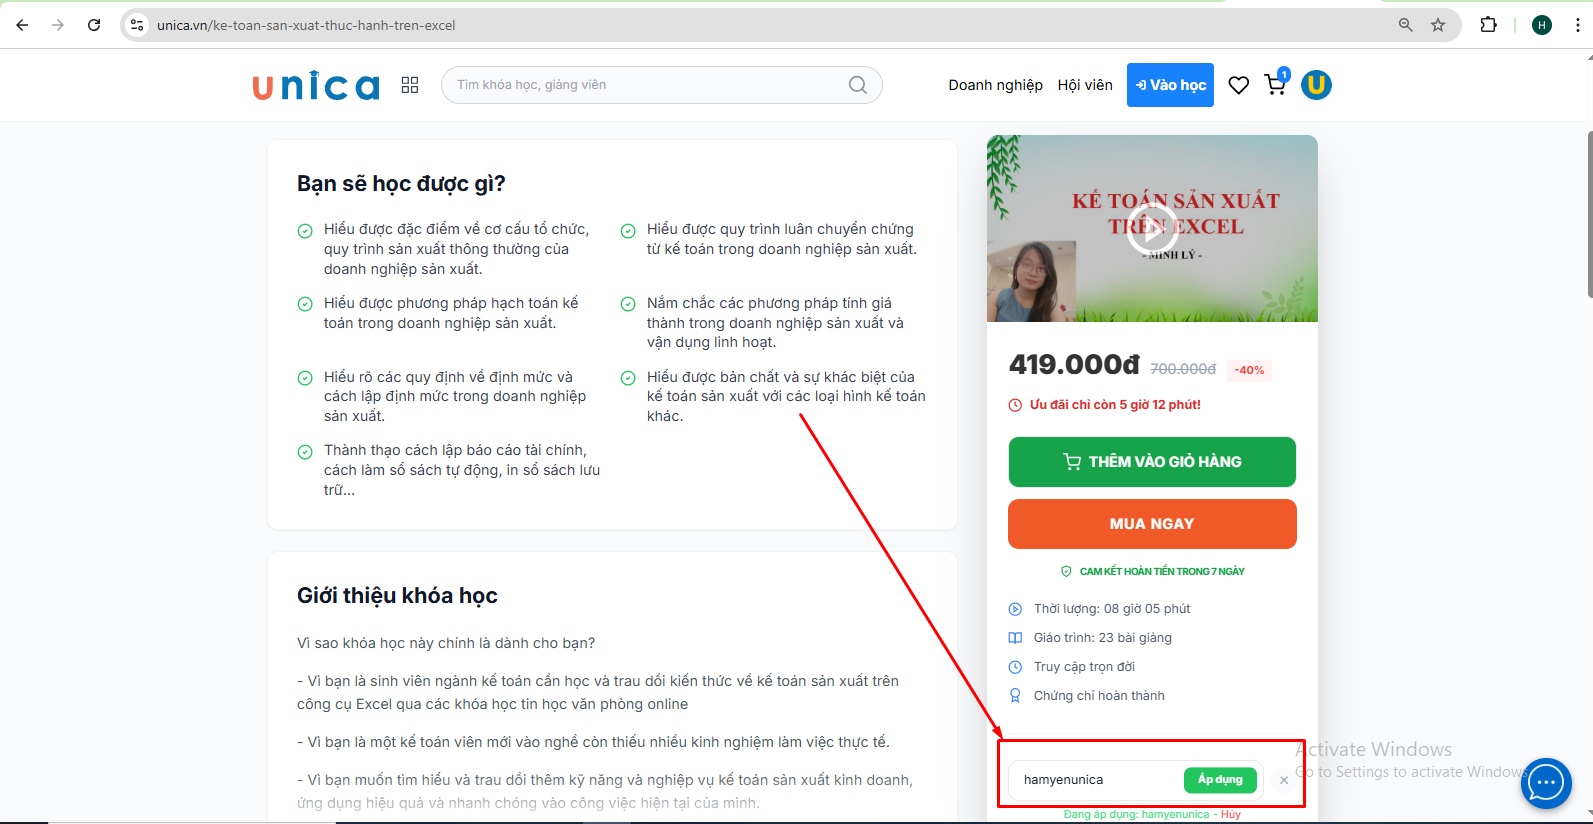
Task: Open the course categories grid icon
Action: click(410, 85)
